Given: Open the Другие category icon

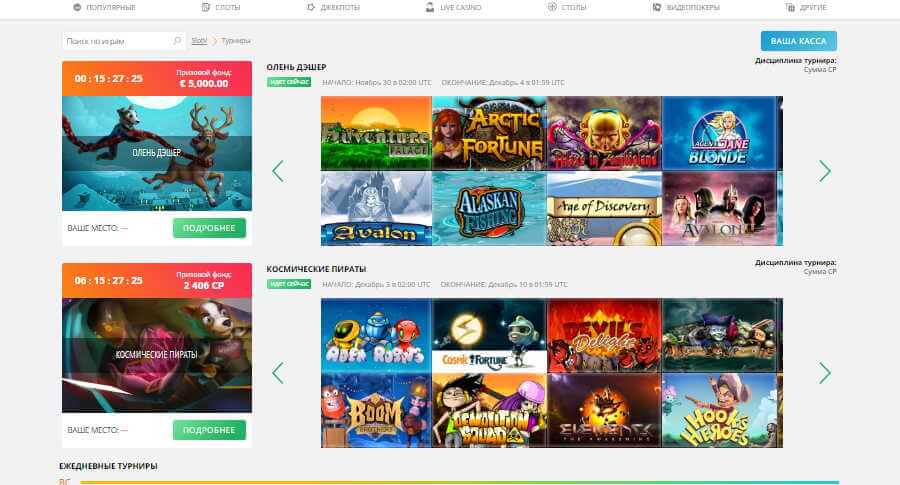Looking at the screenshot, I should point(790,7).
